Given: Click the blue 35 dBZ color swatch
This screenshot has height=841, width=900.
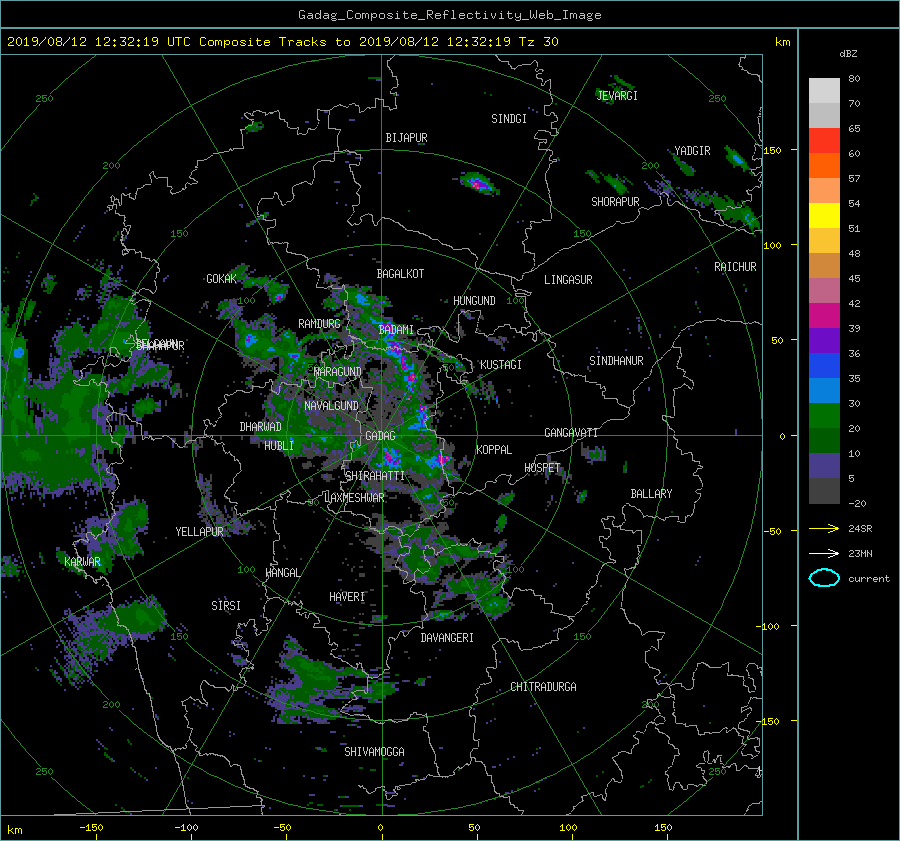Looking at the screenshot, I should (824, 366).
